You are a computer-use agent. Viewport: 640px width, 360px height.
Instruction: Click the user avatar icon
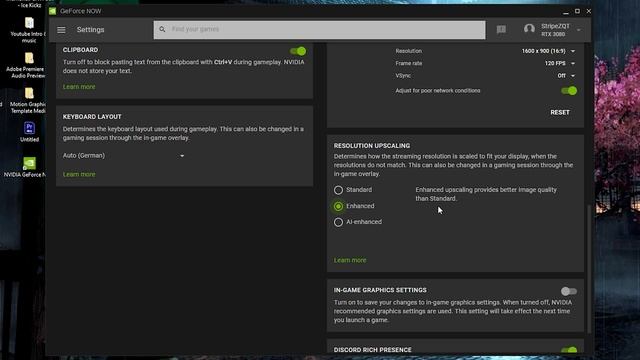[x=529, y=29]
